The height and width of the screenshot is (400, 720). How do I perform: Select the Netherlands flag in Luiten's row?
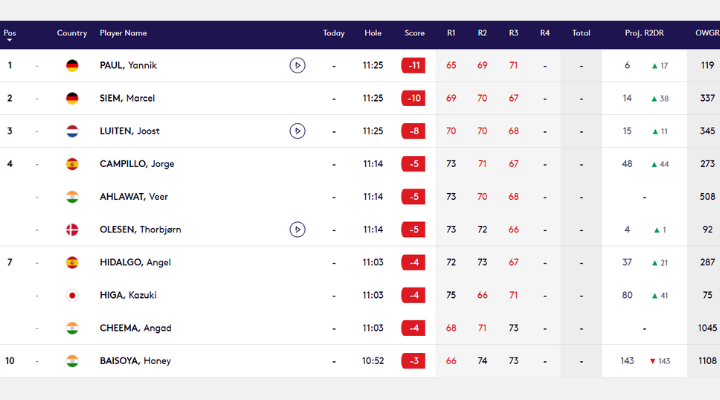pyautogui.click(x=72, y=131)
